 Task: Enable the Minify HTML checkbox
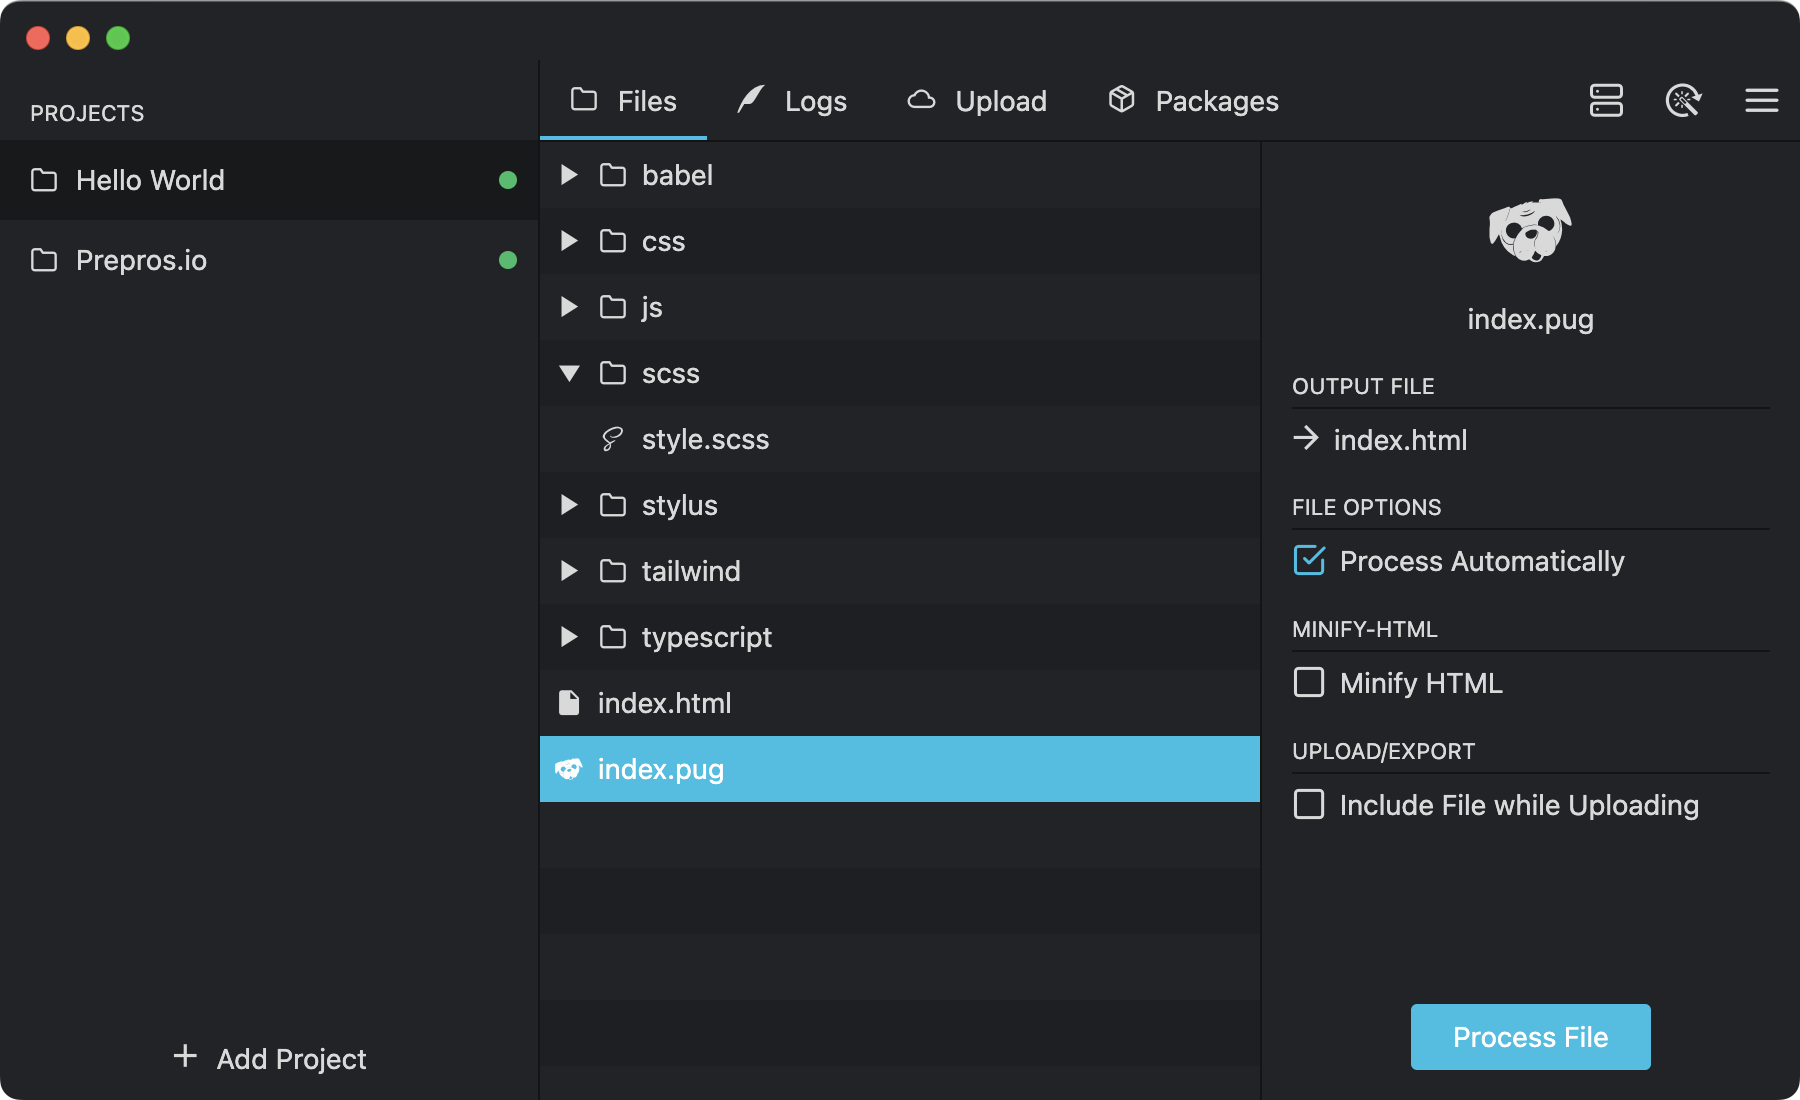point(1309,683)
